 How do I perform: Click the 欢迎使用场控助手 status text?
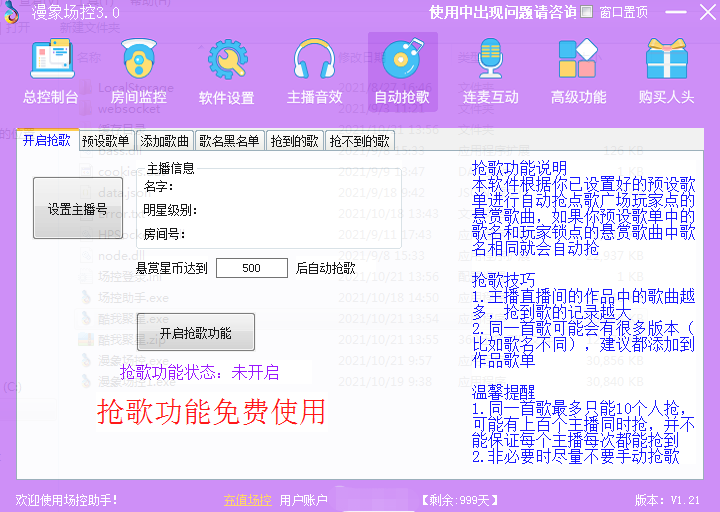click(x=67, y=500)
